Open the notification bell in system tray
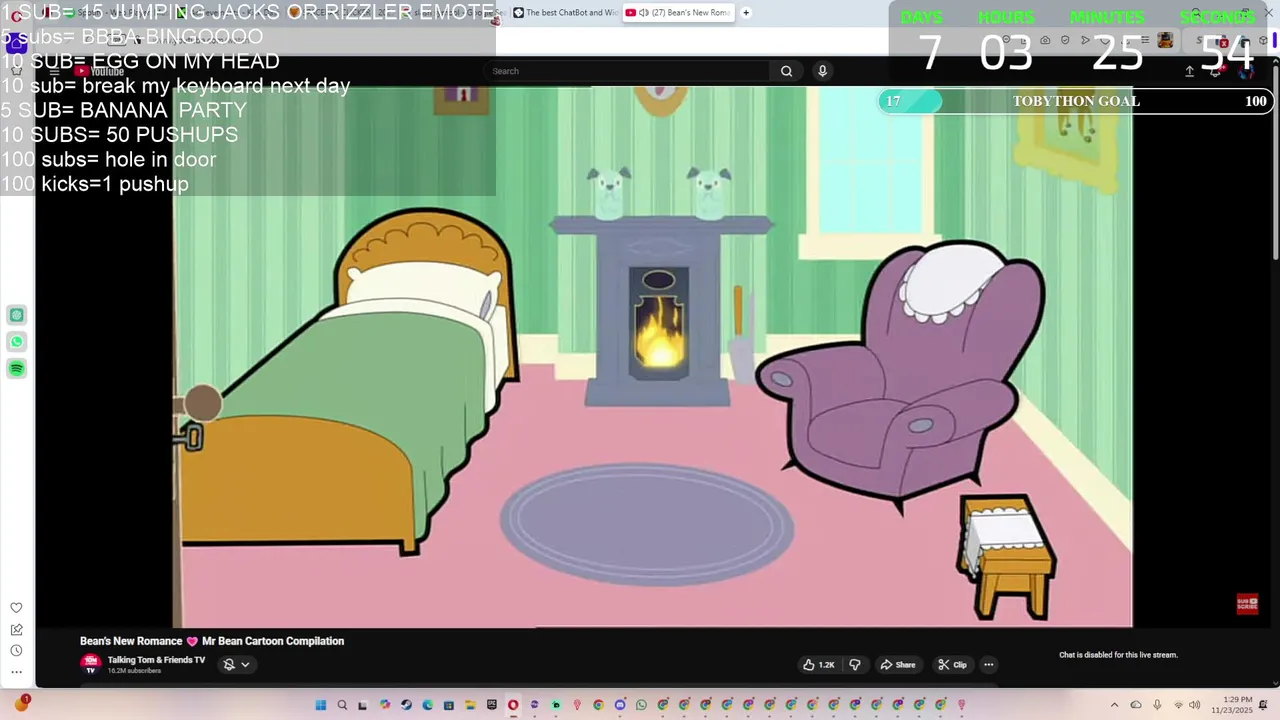The height and width of the screenshot is (720, 1280). 1263,705
